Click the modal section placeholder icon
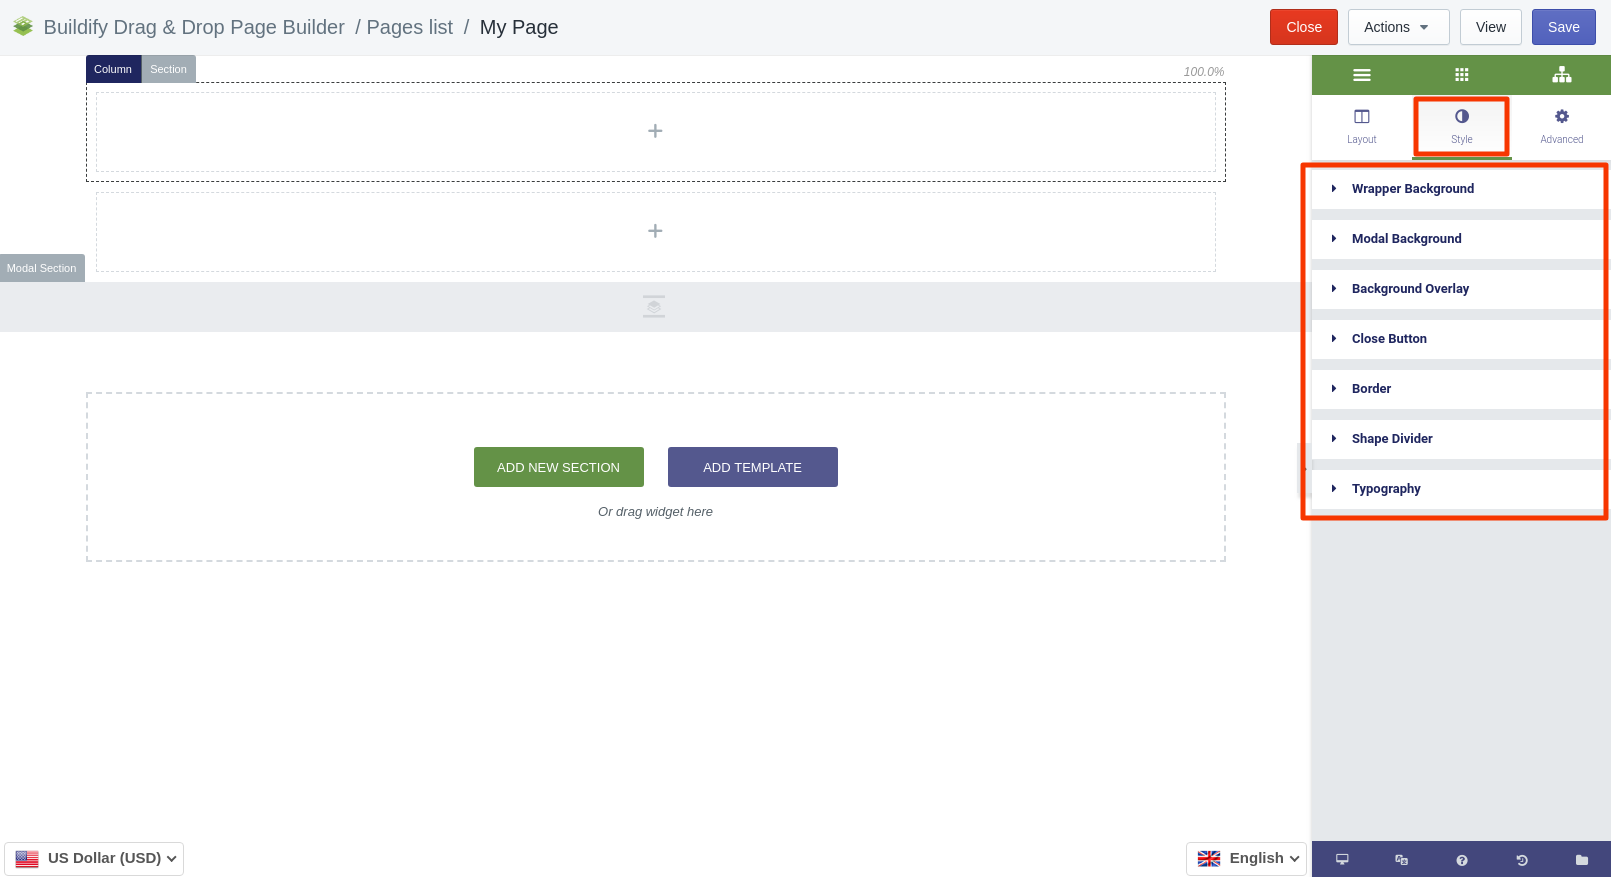 pos(654,307)
